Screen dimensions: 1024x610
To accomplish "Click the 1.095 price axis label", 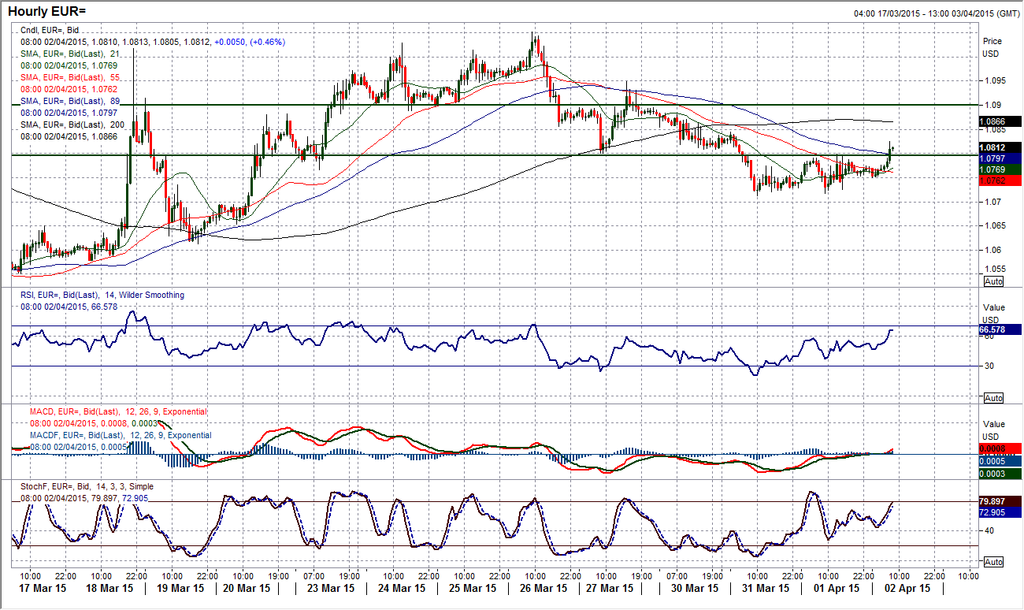I will point(995,81).
